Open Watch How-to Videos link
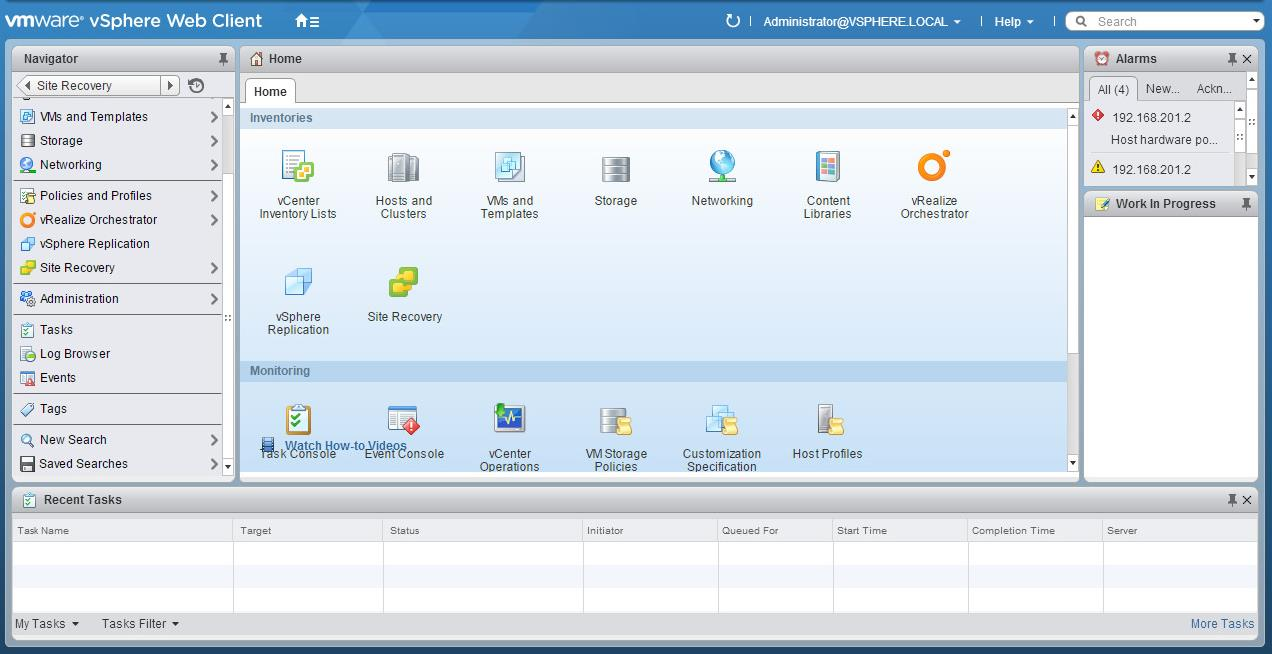 click(346, 446)
